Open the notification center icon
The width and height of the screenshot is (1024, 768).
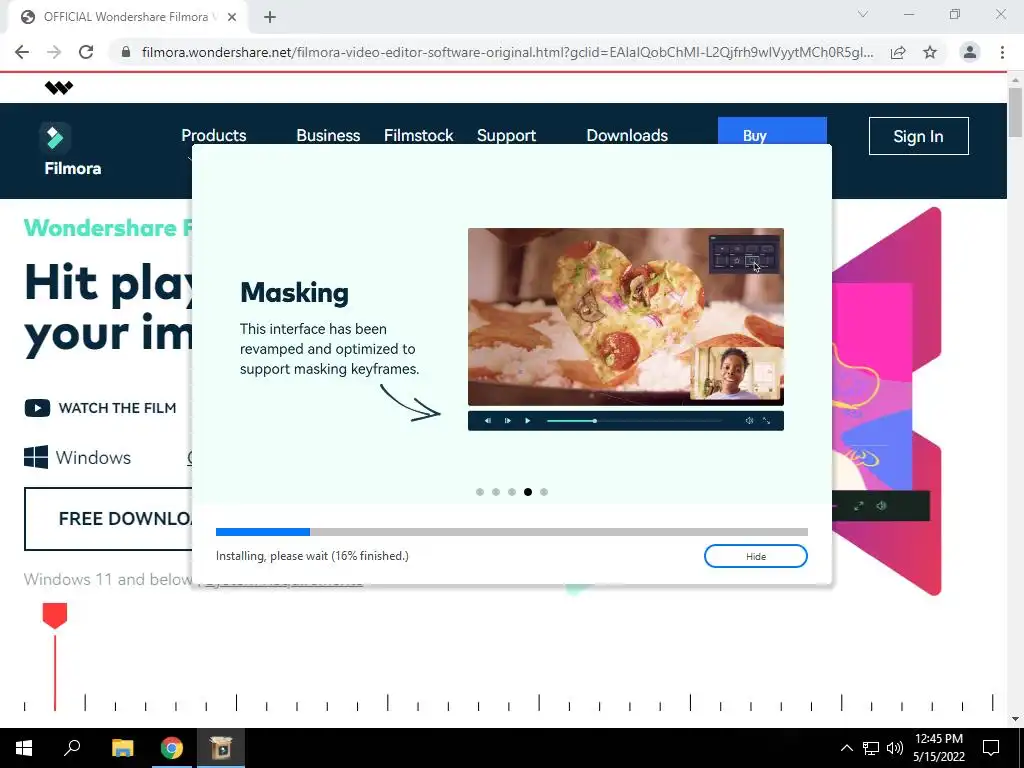[x=991, y=748]
